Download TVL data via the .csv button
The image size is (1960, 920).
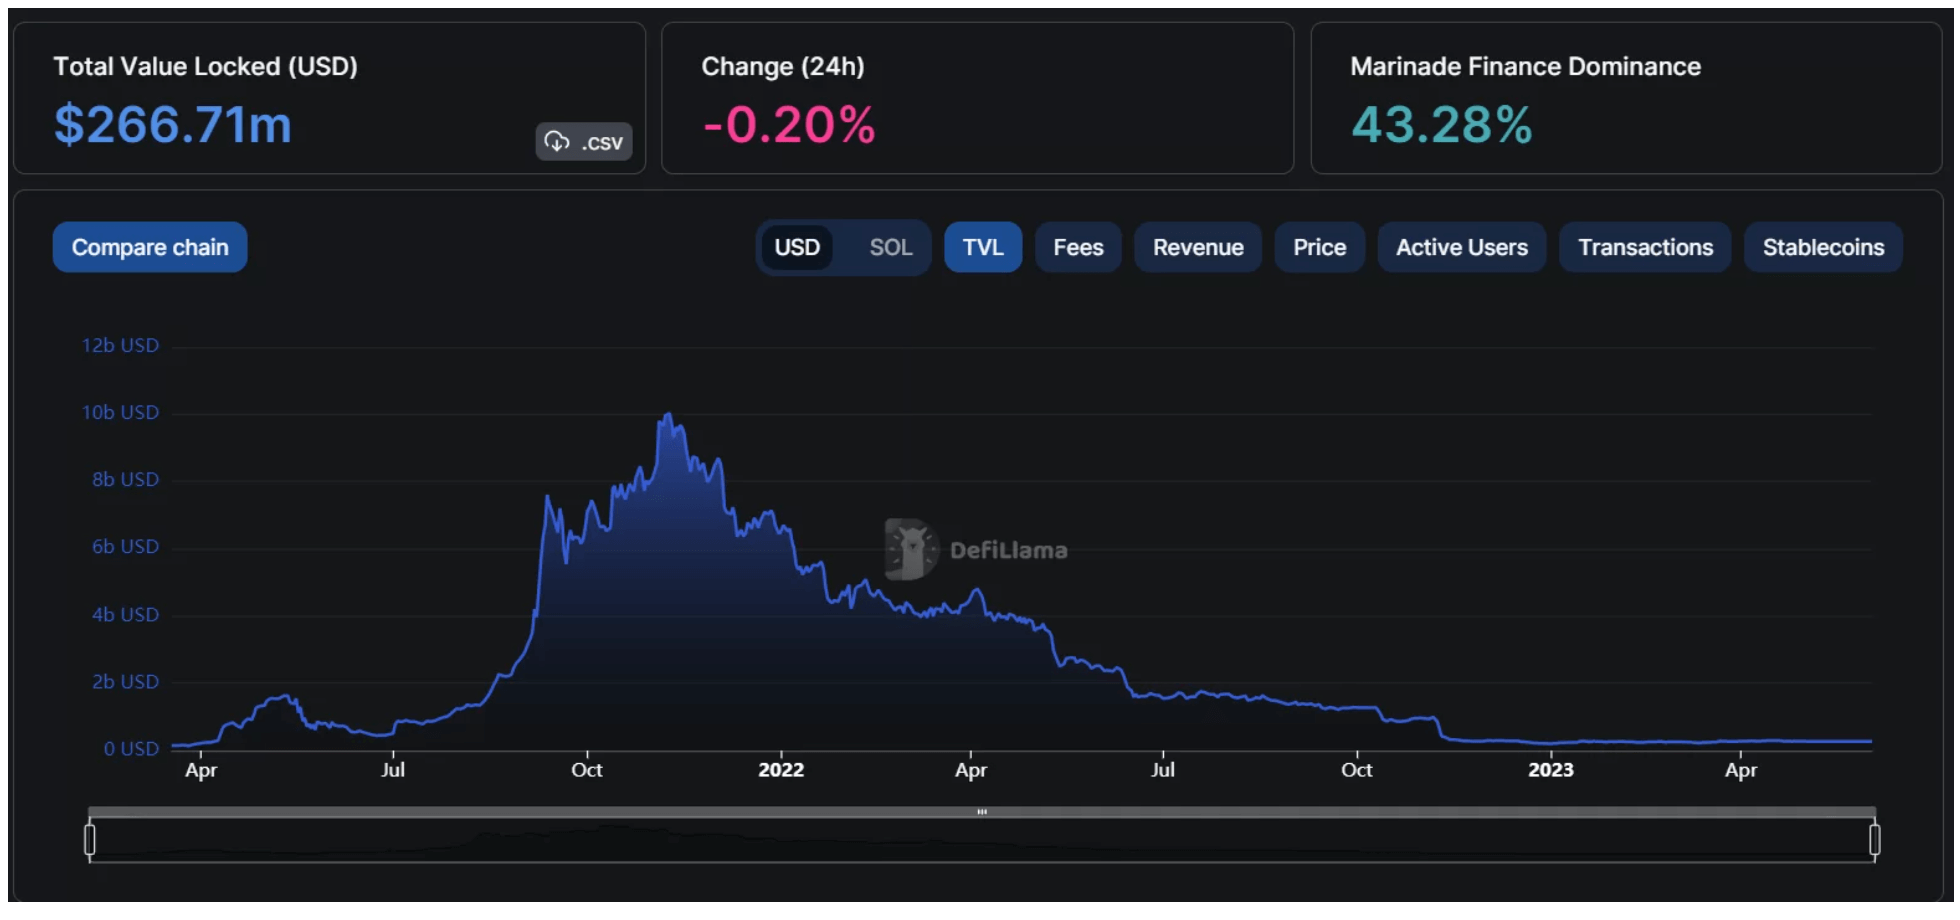pos(584,142)
